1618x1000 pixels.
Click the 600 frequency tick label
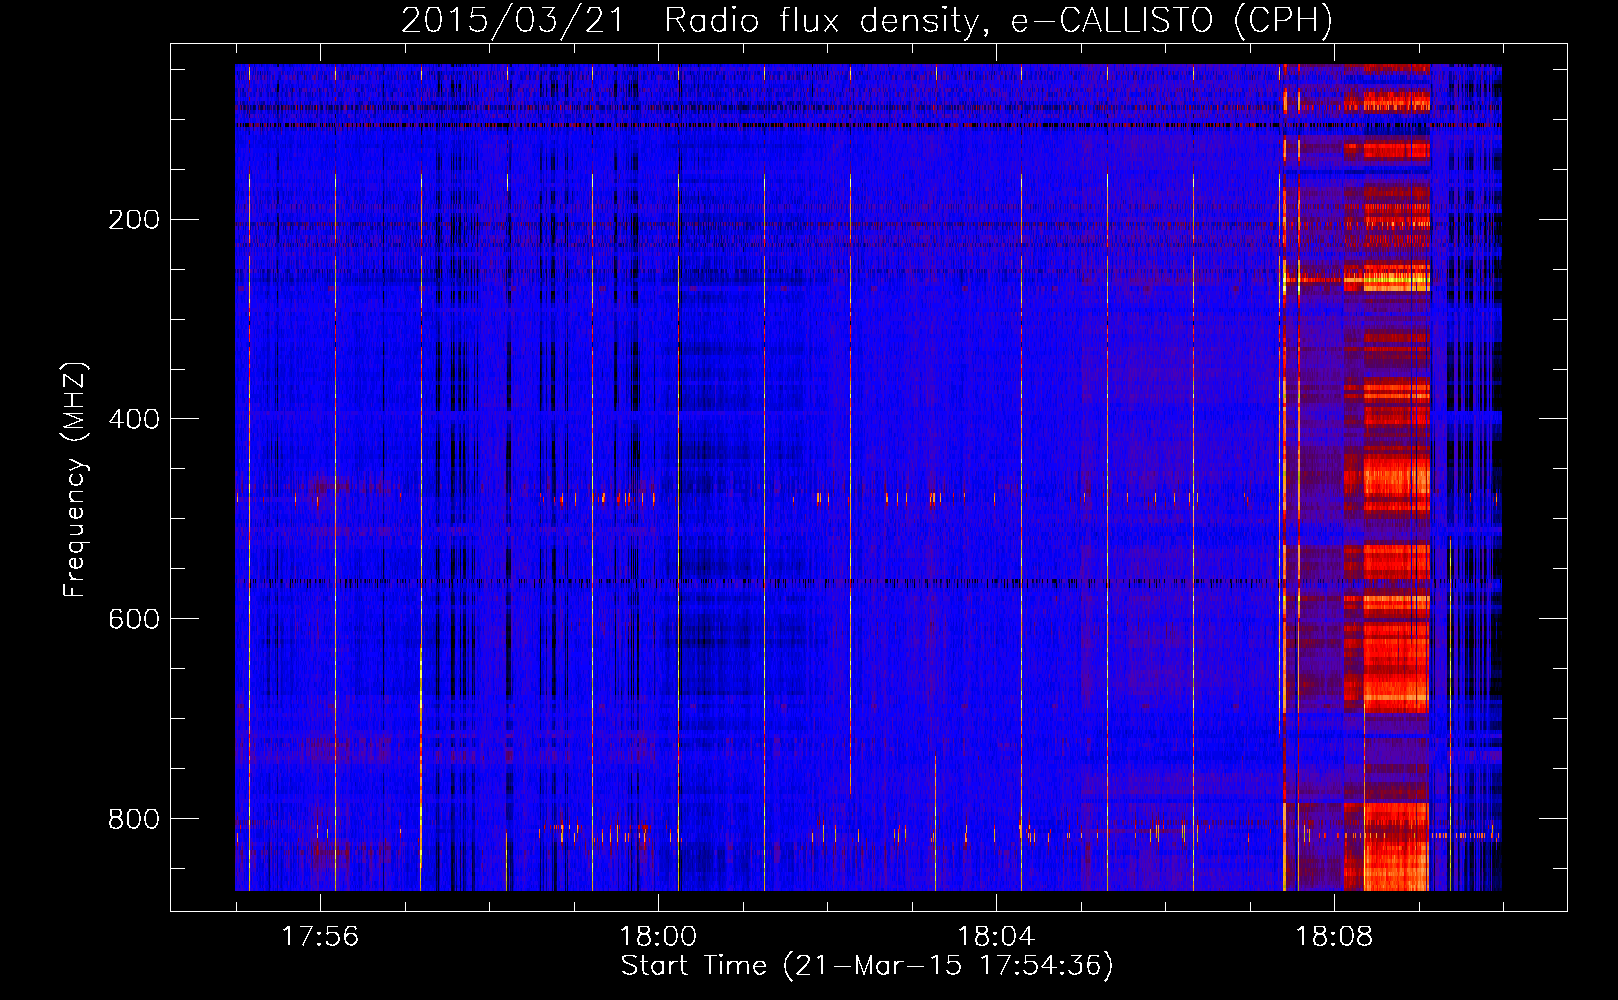coord(134,620)
